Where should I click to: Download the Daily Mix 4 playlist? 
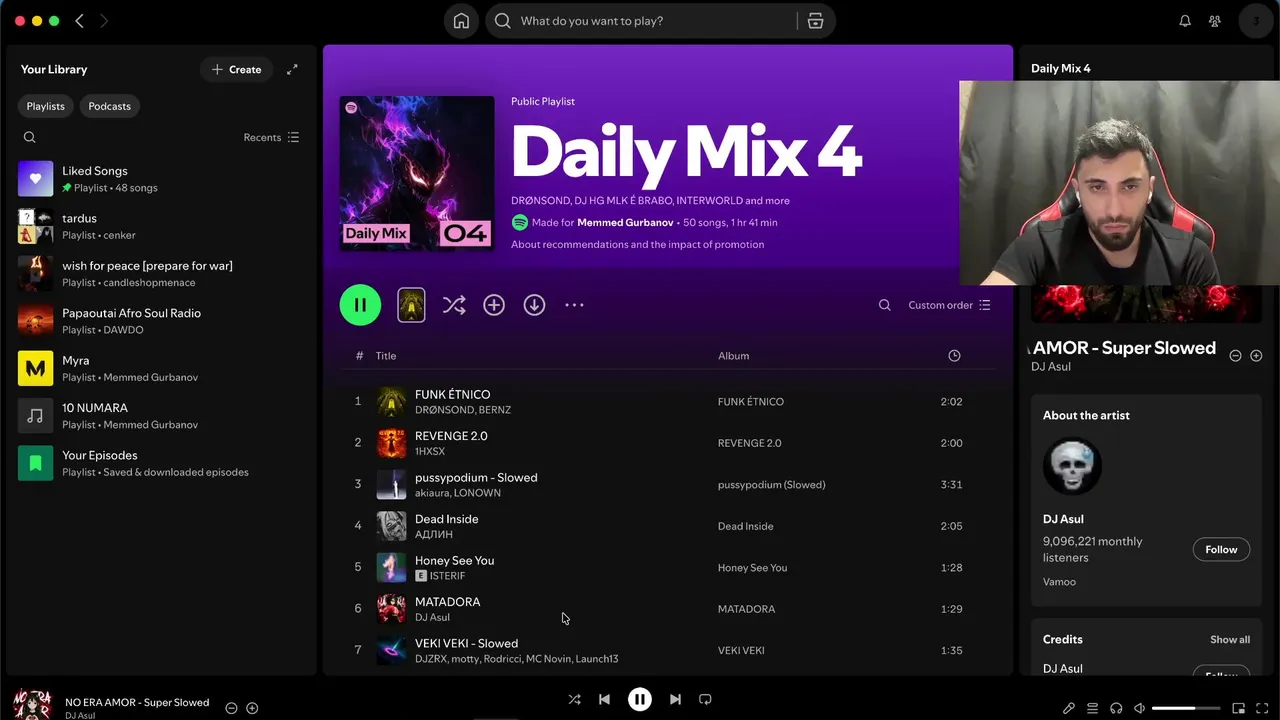pos(534,305)
